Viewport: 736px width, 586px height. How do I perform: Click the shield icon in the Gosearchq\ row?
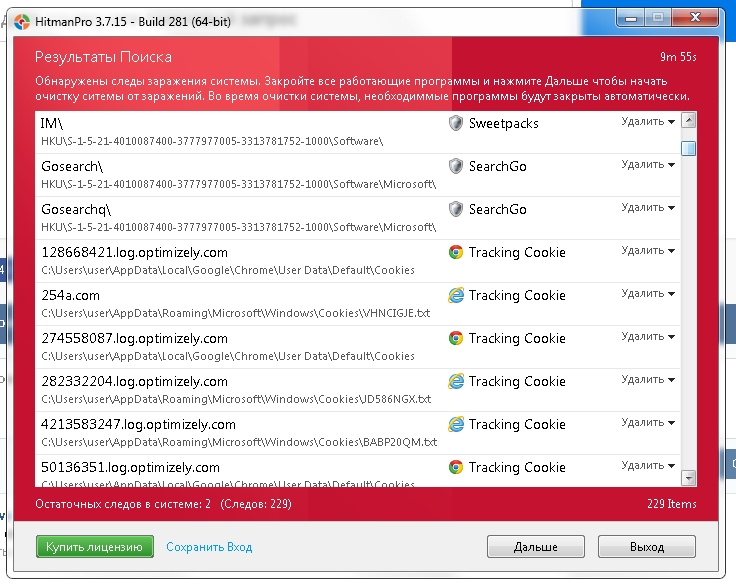tap(456, 209)
